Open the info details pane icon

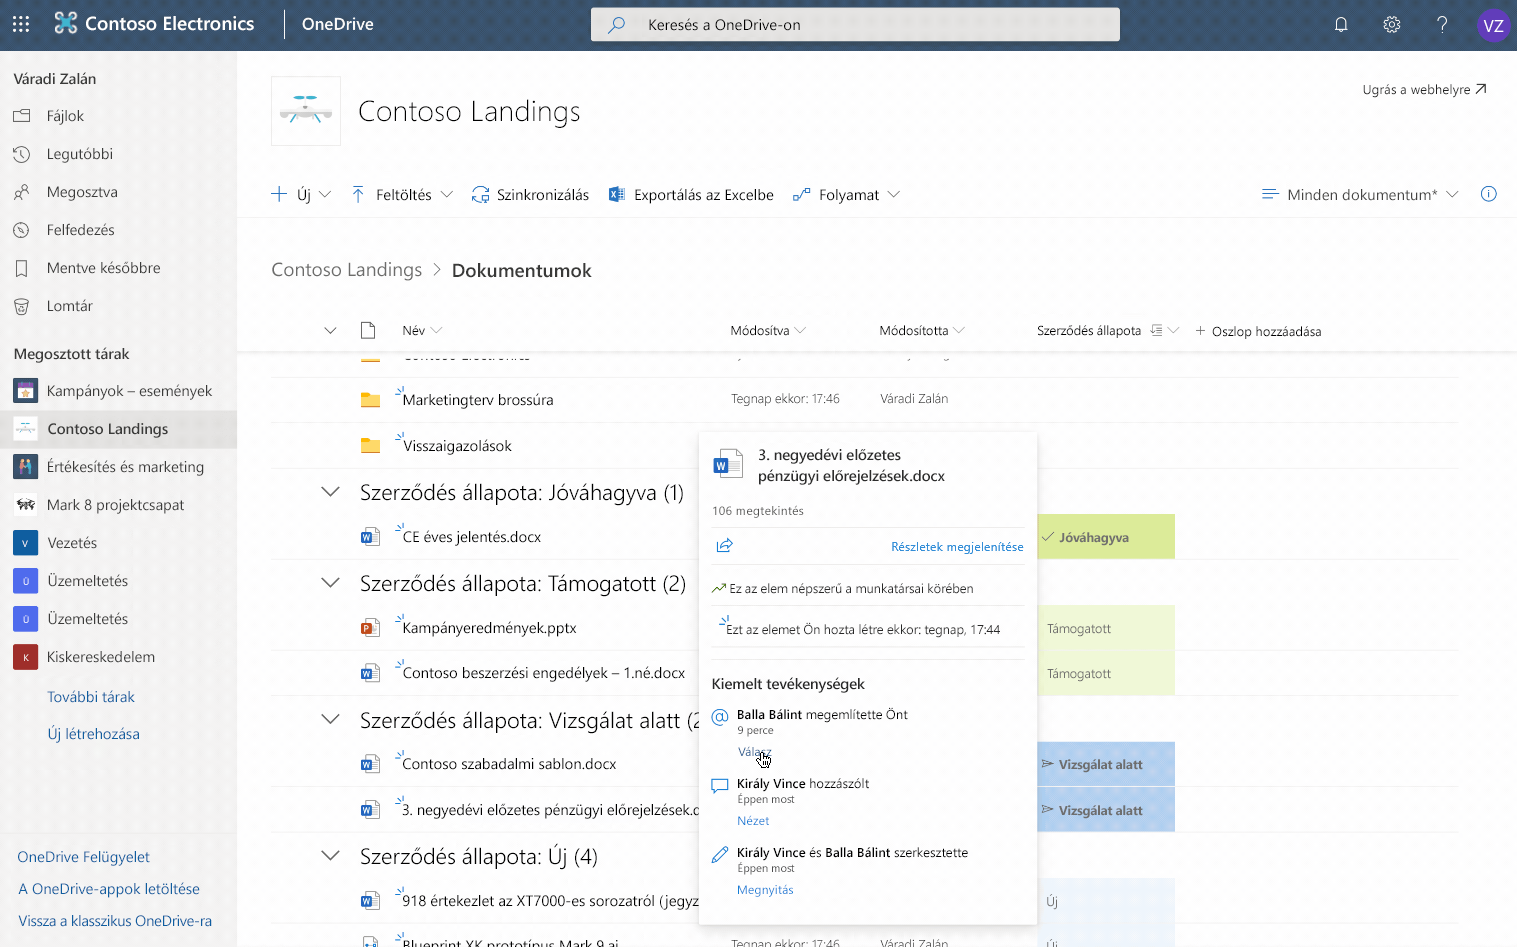click(x=1488, y=194)
